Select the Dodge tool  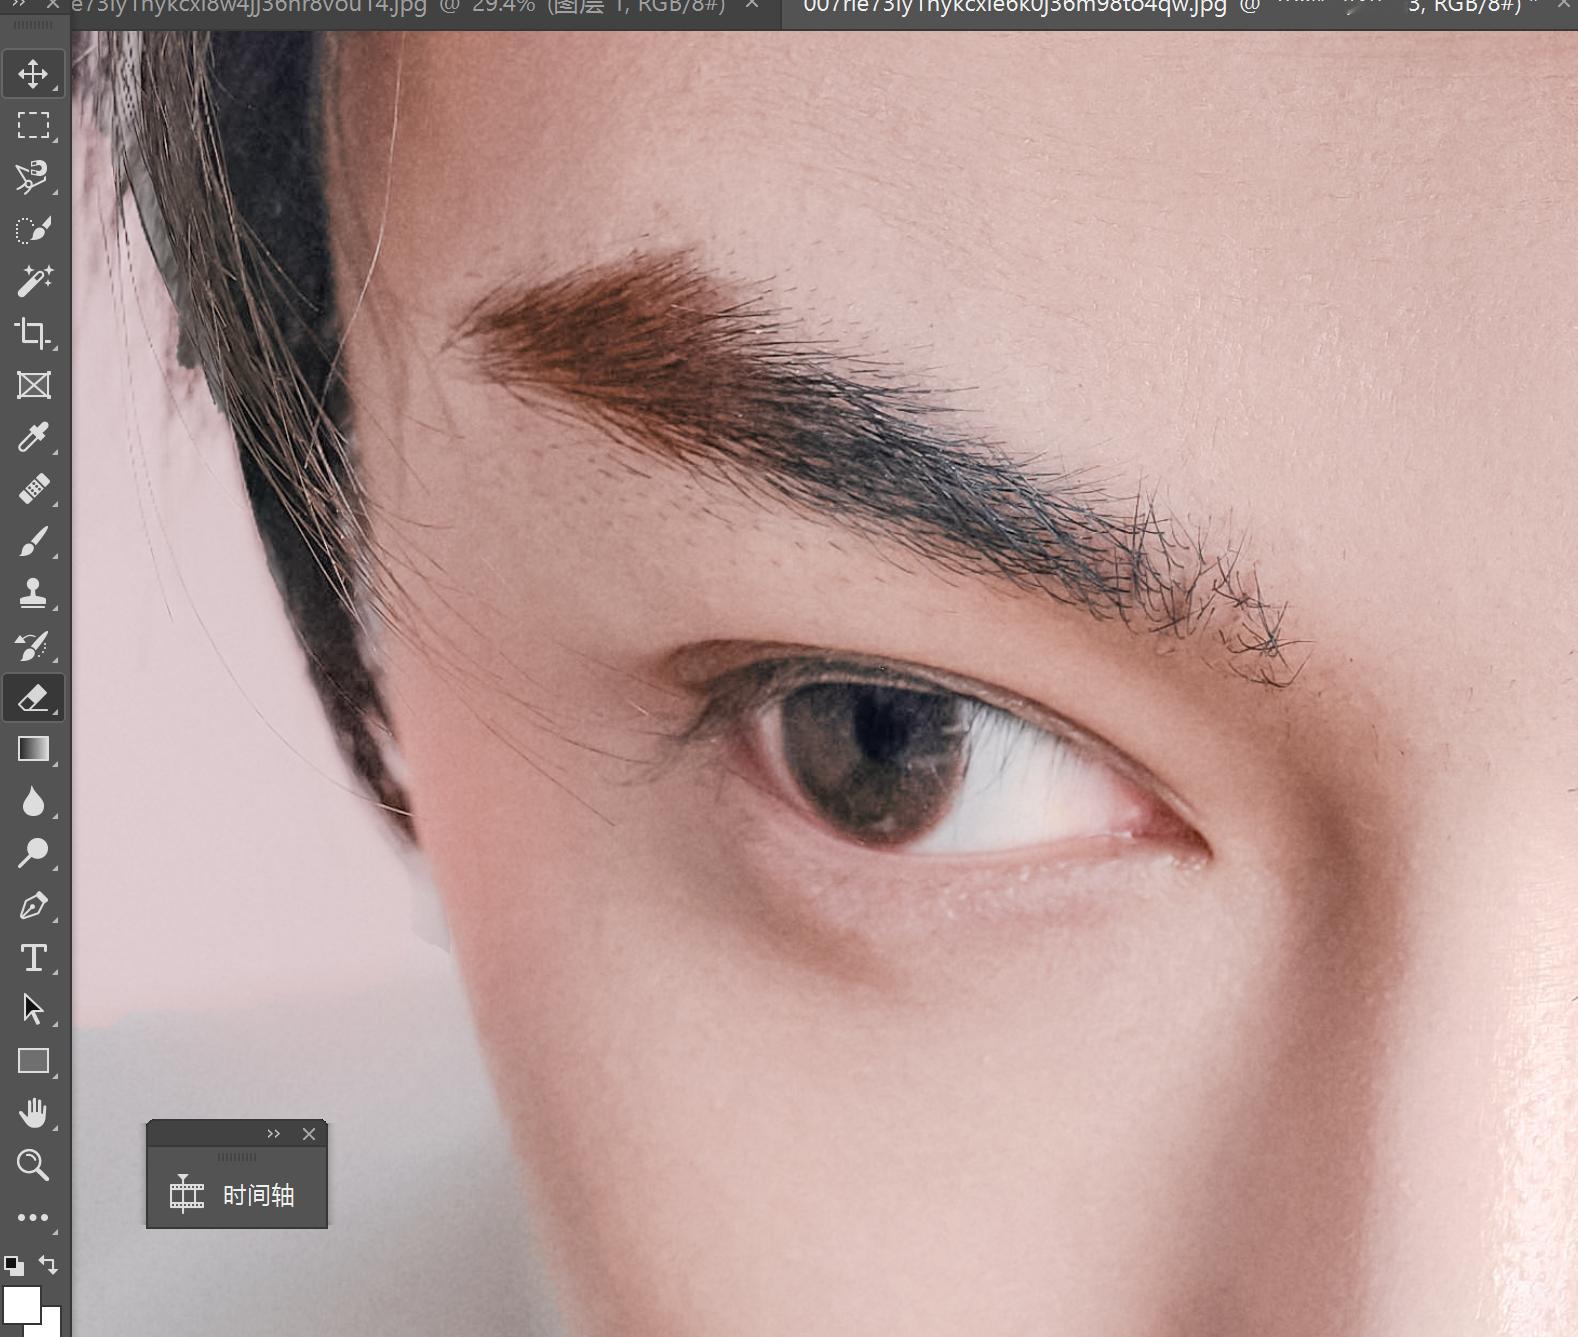(33, 853)
